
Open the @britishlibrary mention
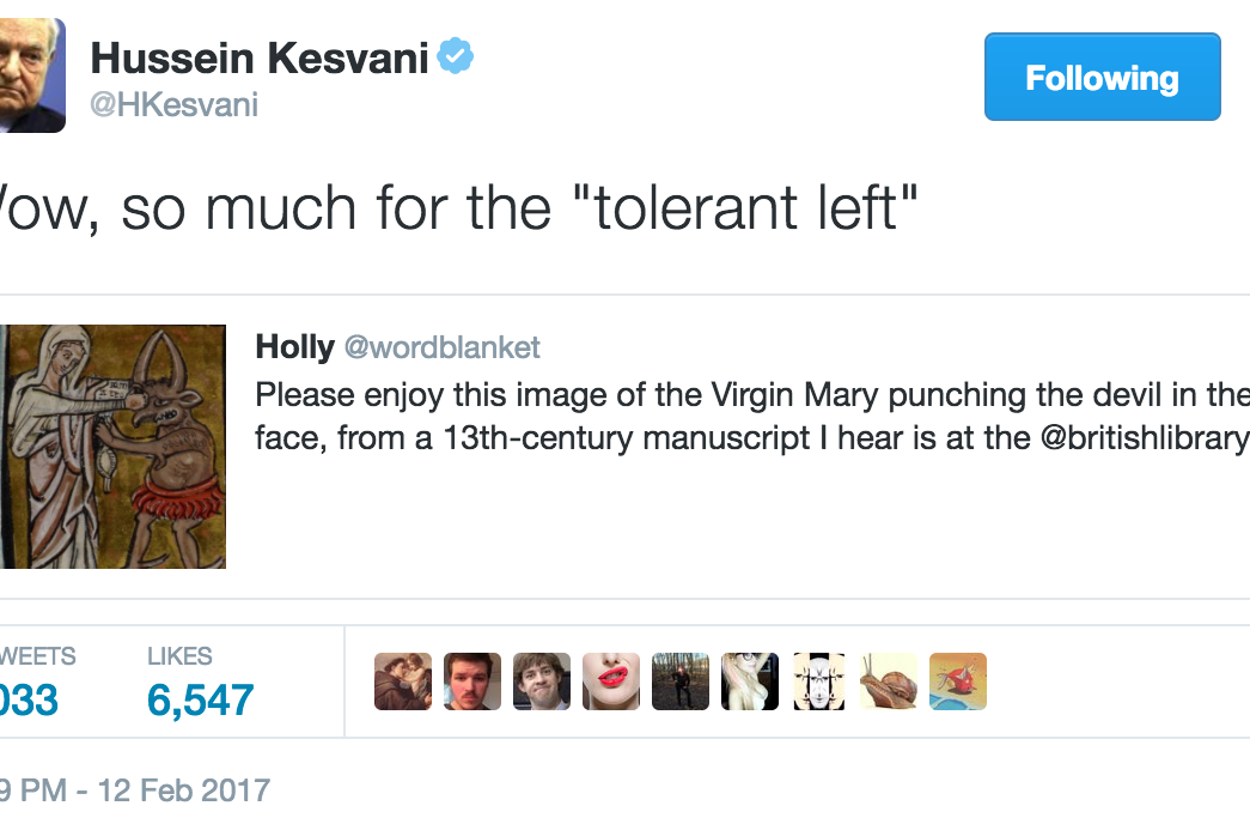point(1144,437)
